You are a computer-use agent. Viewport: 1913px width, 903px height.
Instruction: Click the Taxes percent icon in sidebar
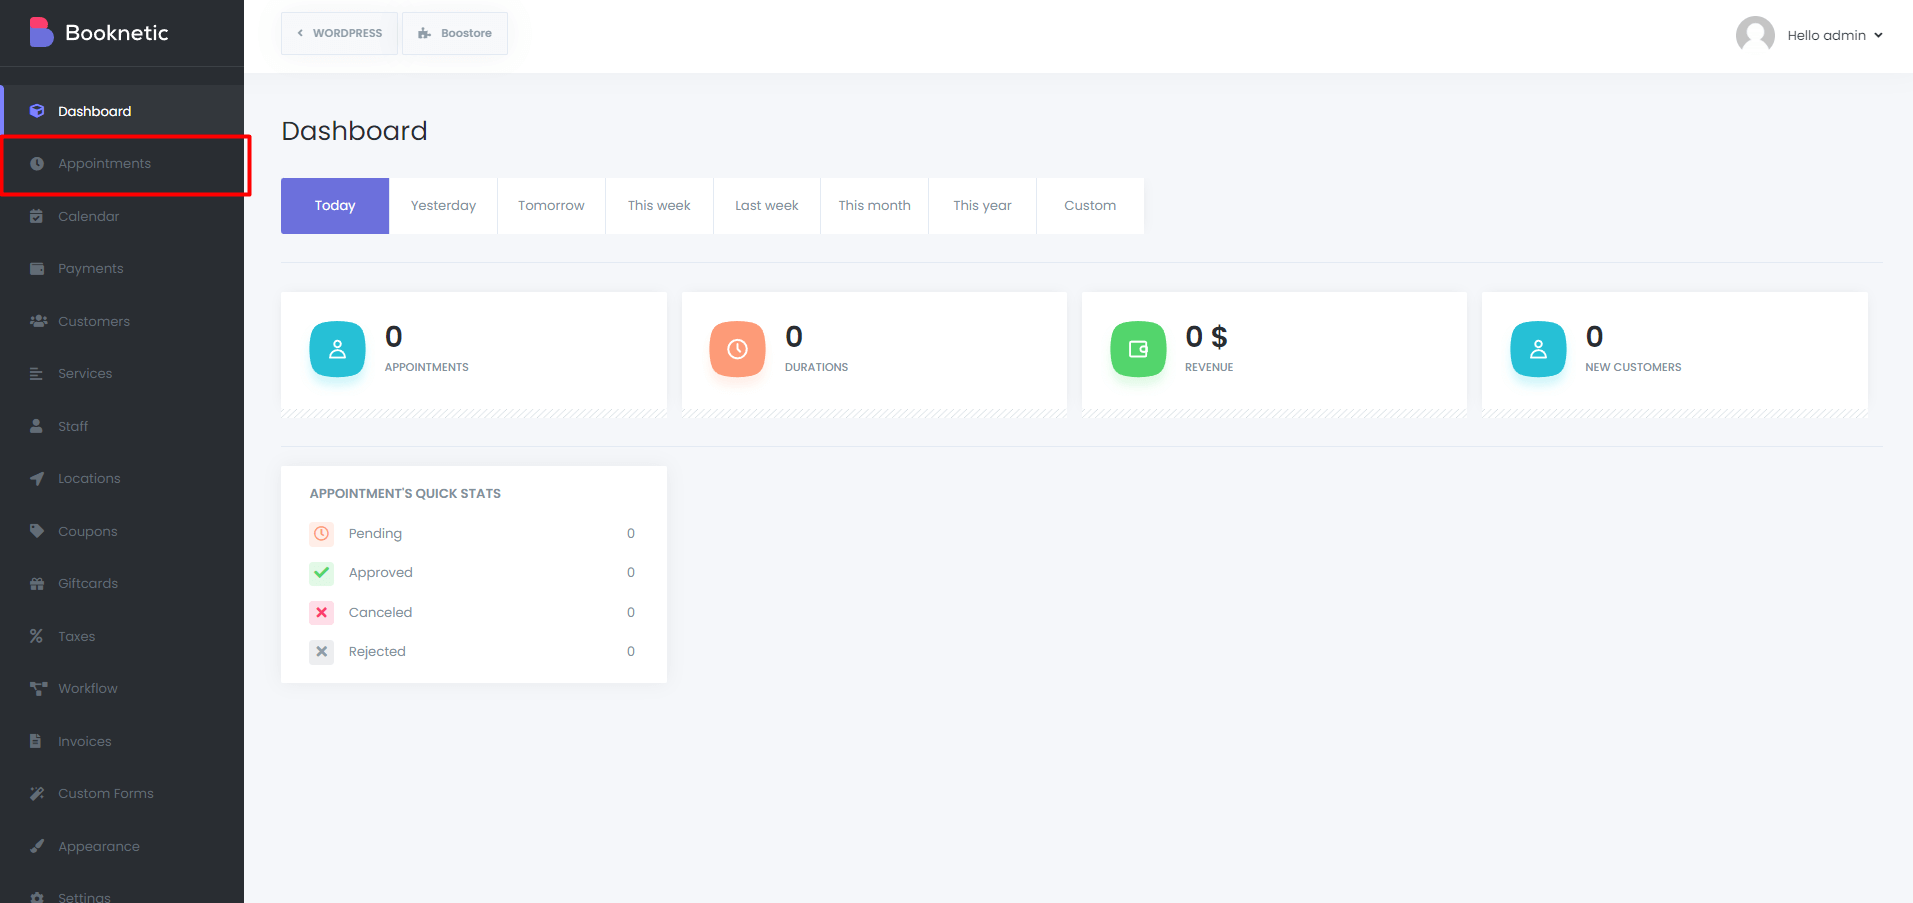[37, 636]
